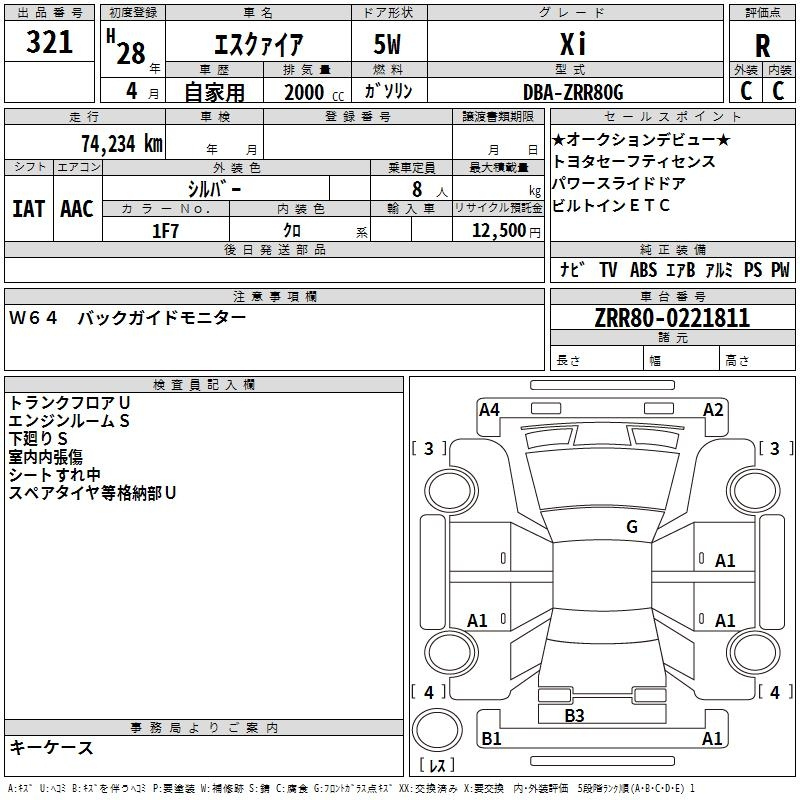This screenshot has width=800, height=800.
Task: Click the mileage value 74,234 km
Action: (121, 143)
